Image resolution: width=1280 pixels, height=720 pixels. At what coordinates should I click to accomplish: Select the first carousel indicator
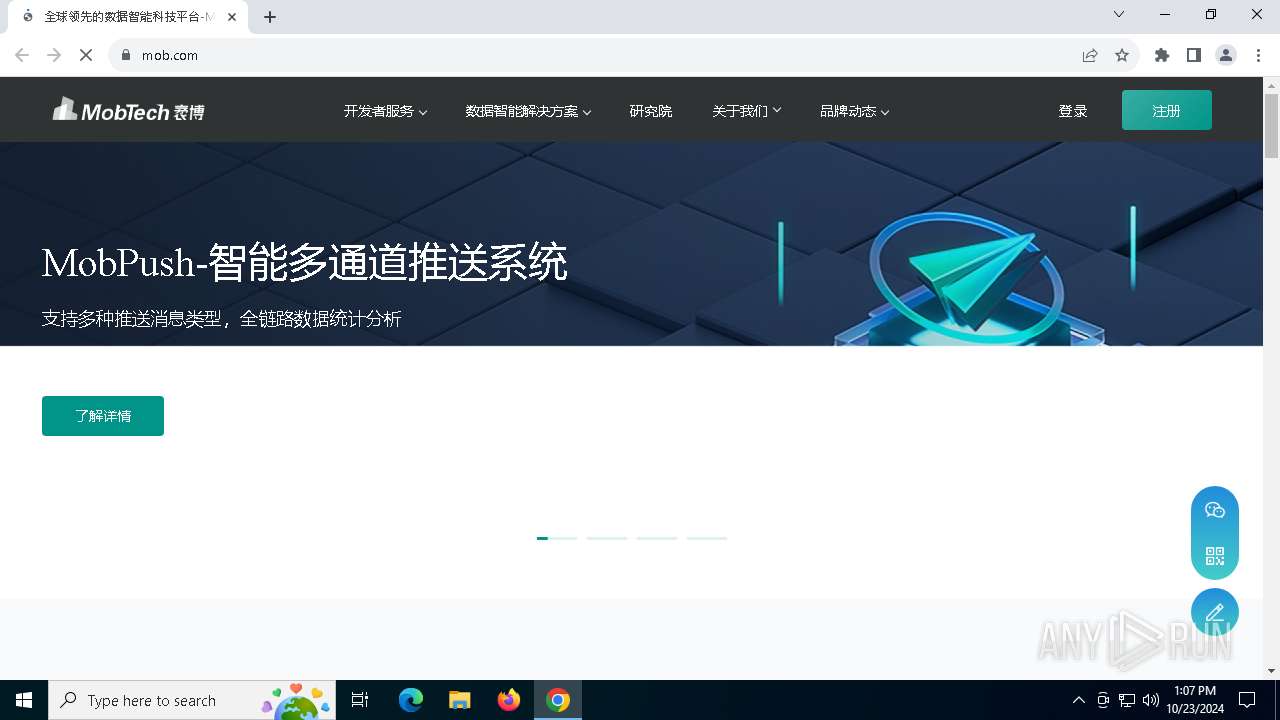(x=557, y=538)
